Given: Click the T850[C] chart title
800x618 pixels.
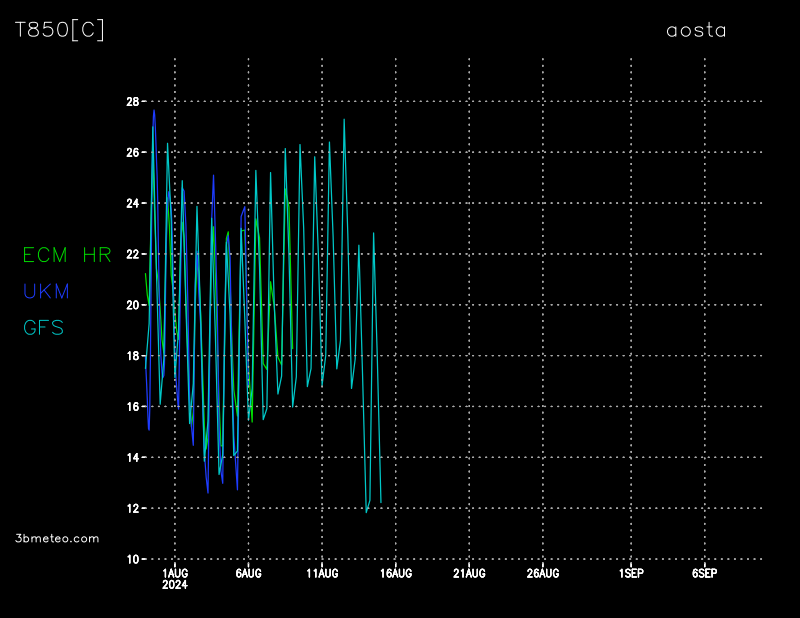Looking at the screenshot, I should [x=60, y=30].
